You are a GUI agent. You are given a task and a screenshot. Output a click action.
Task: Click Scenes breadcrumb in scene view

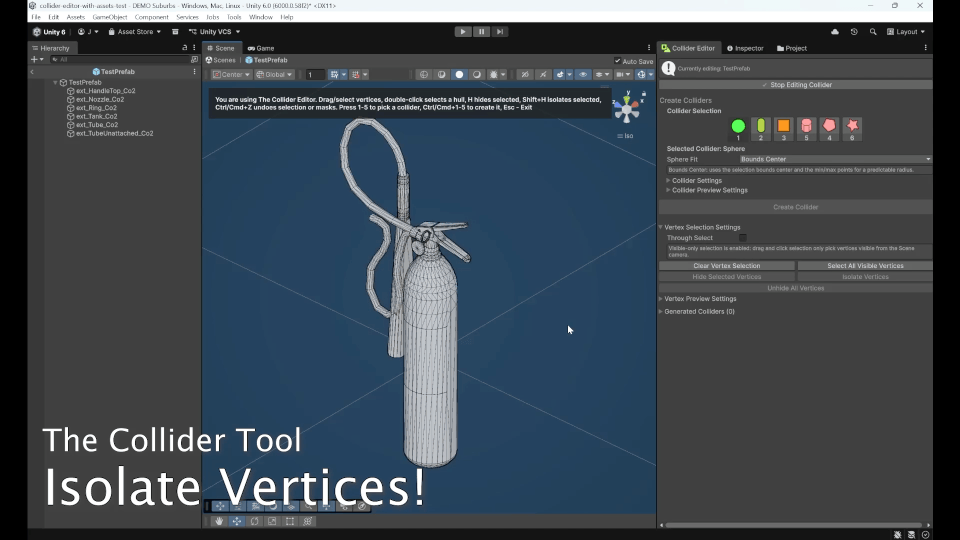tap(220, 60)
